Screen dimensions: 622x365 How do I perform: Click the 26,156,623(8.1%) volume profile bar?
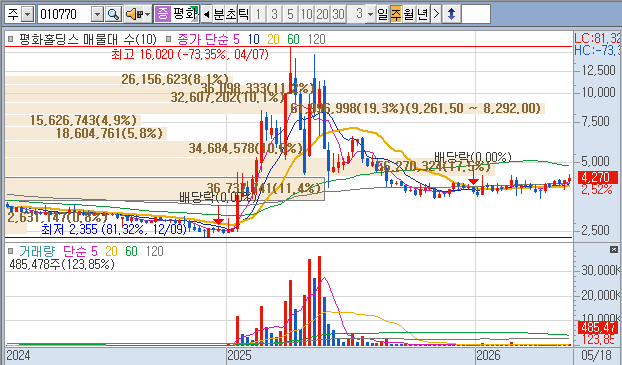point(119,79)
